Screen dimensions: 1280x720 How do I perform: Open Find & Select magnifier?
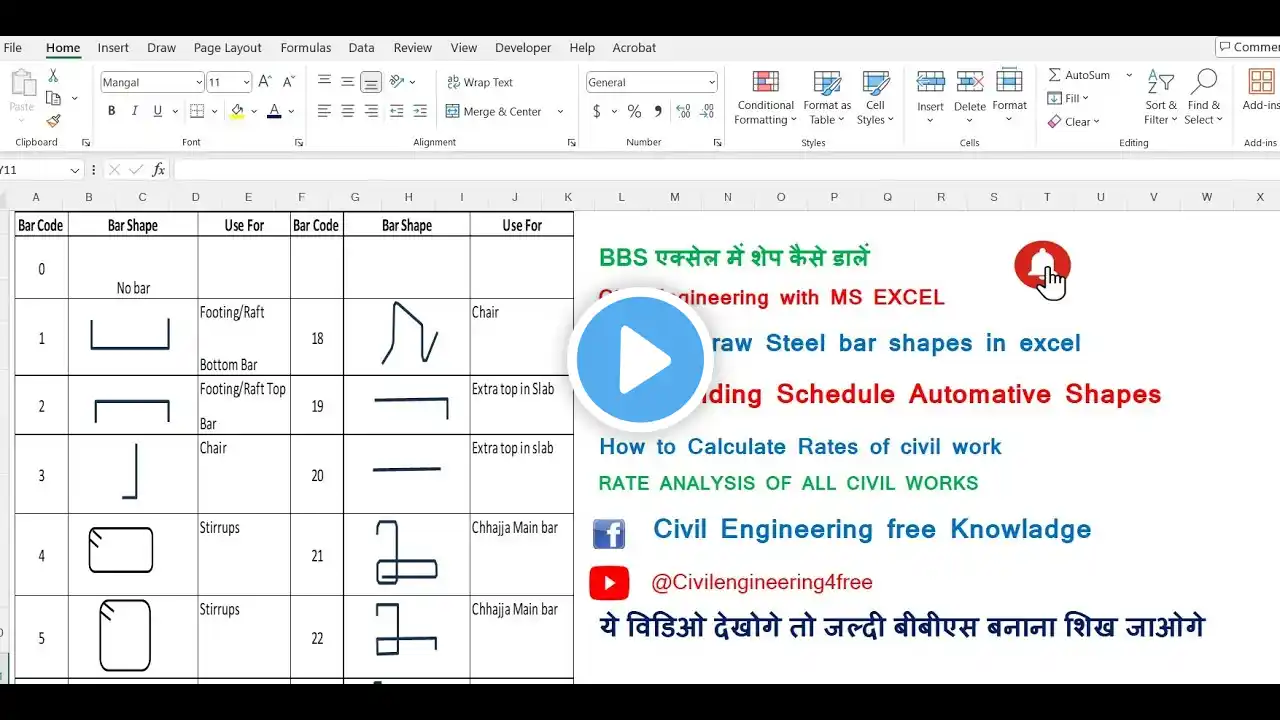(x=1203, y=98)
